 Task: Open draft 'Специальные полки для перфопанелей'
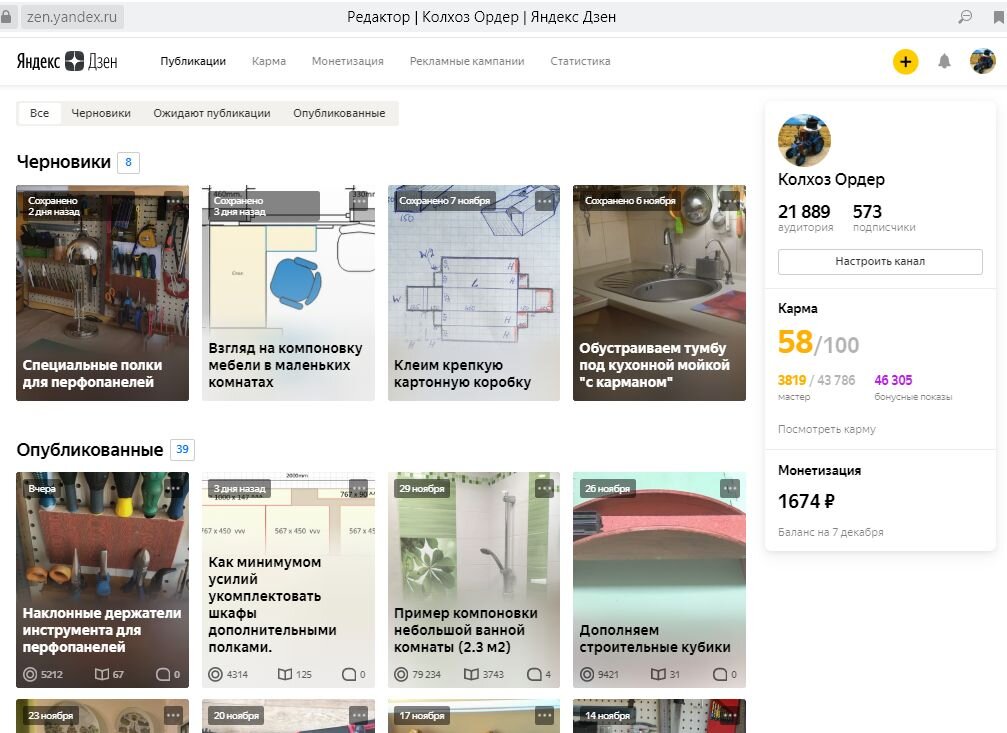pyautogui.click(x=102, y=293)
